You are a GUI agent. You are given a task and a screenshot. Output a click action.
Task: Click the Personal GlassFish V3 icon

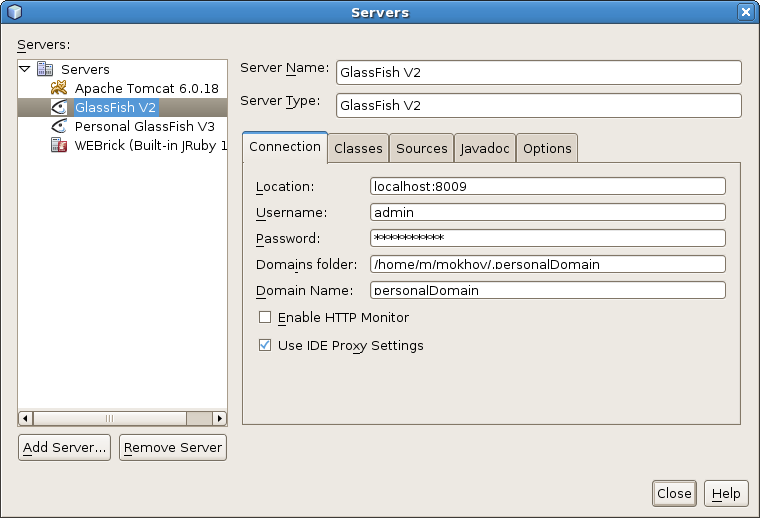tap(59, 127)
